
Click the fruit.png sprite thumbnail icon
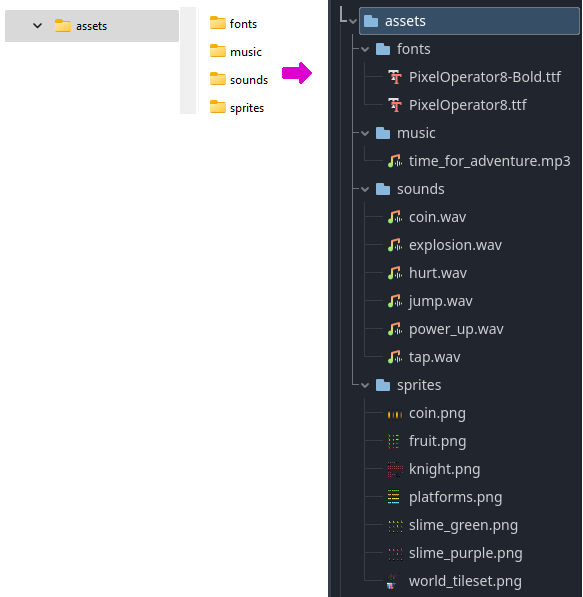(393, 442)
